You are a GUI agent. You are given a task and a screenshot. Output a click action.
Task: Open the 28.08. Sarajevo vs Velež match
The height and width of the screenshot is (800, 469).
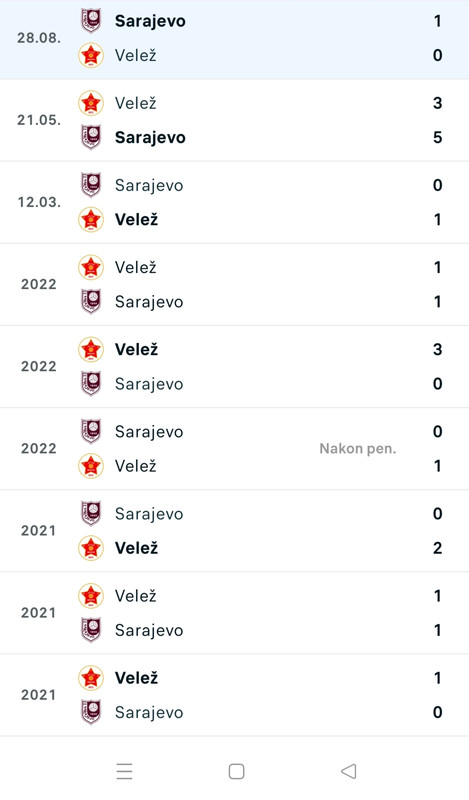(x=234, y=39)
